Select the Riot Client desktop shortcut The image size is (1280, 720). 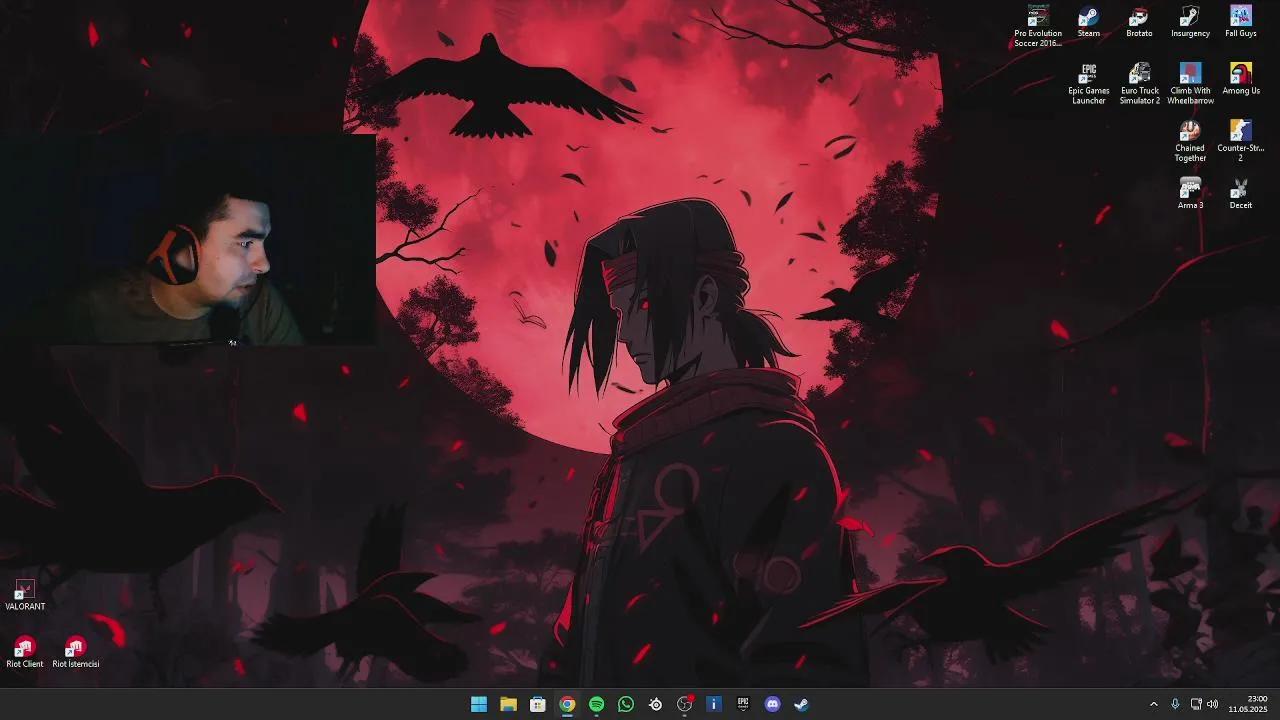(x=25, y=652)
